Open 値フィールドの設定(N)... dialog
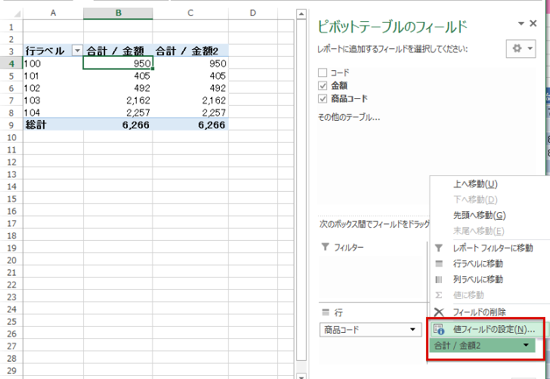 point(494,329)
